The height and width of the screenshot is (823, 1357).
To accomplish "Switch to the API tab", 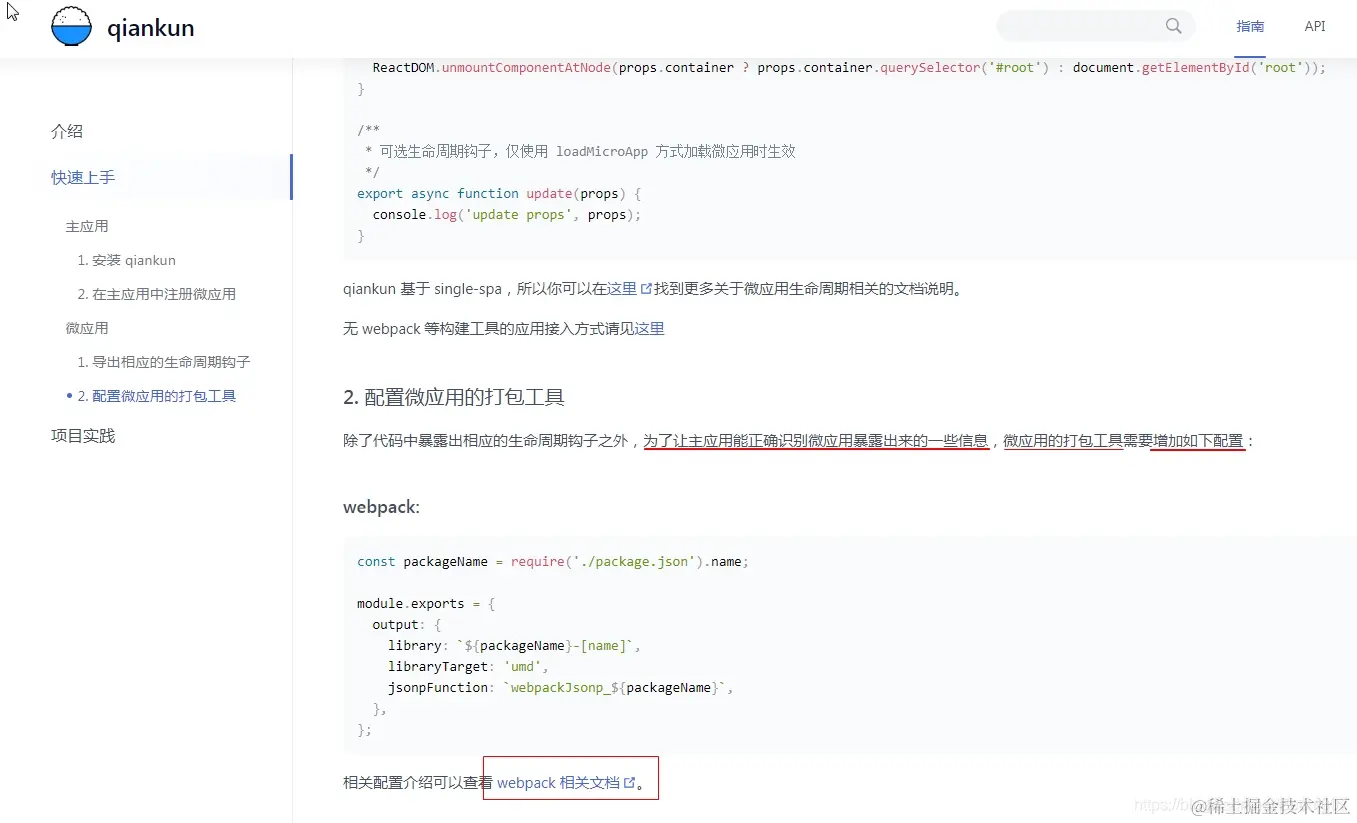I will coord(1315,26).
